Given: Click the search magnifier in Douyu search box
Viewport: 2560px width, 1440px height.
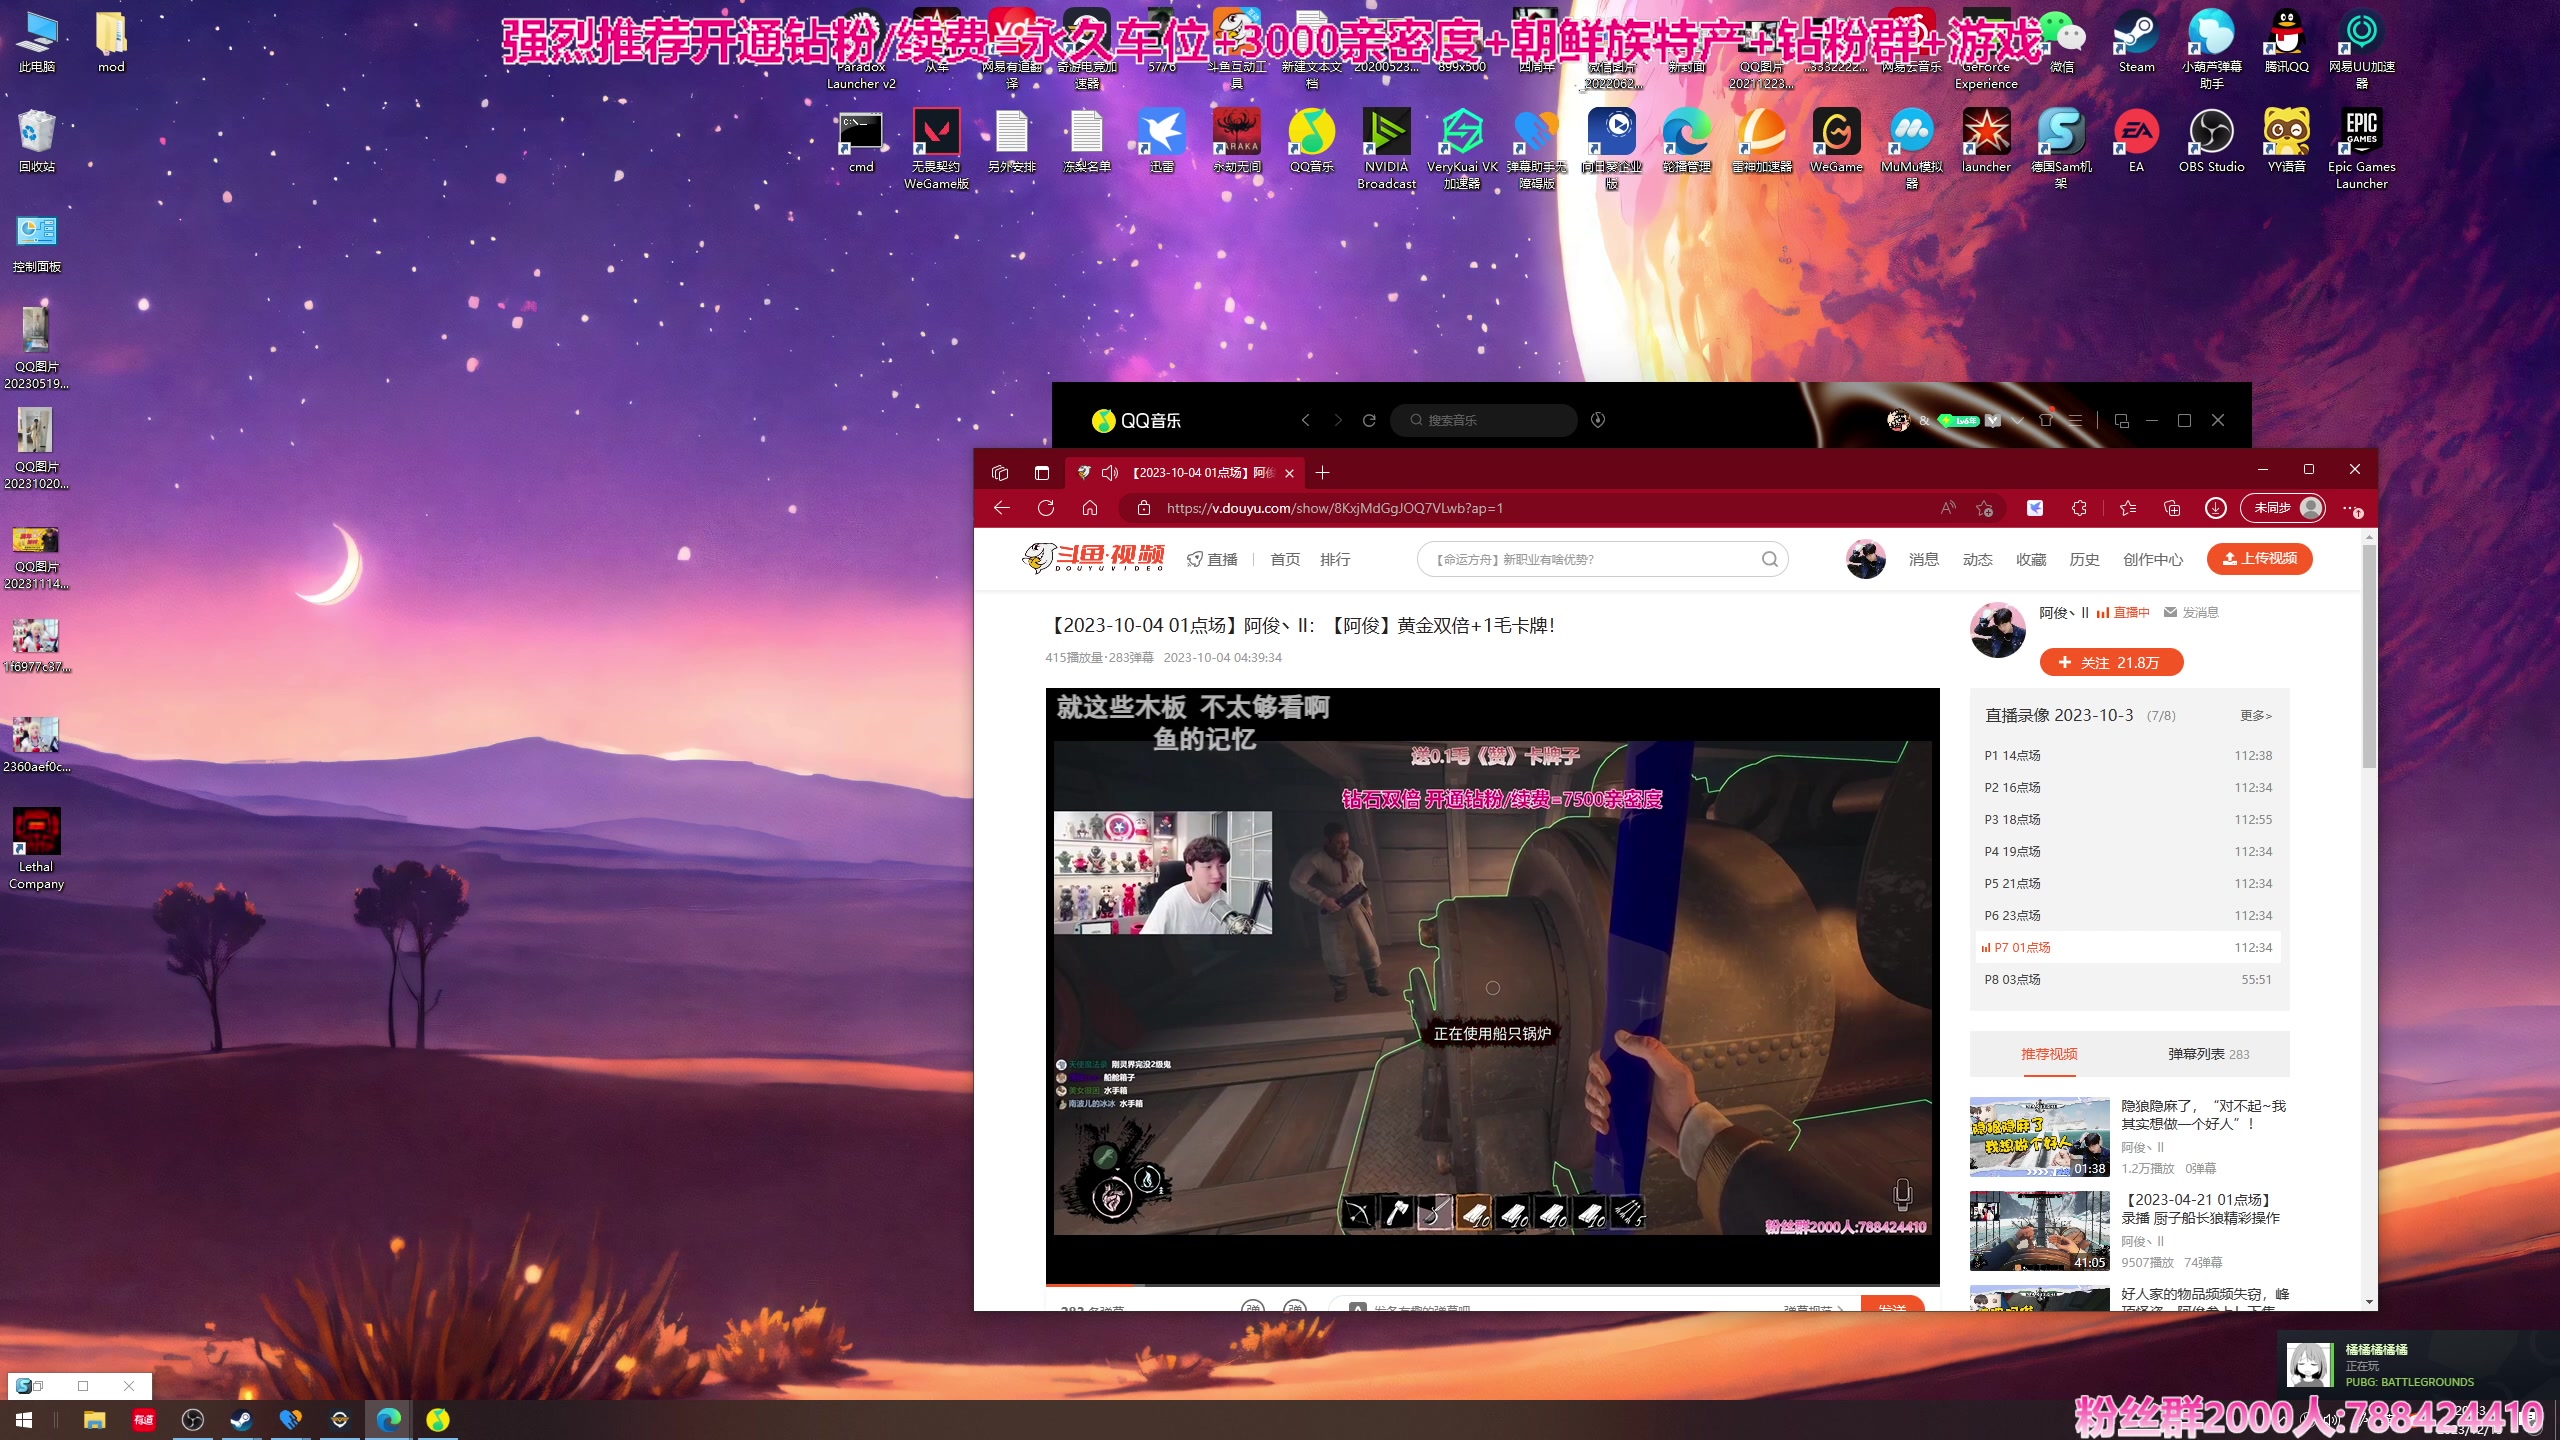Looking at the screenshot, I should click(x=1769, y=559).
